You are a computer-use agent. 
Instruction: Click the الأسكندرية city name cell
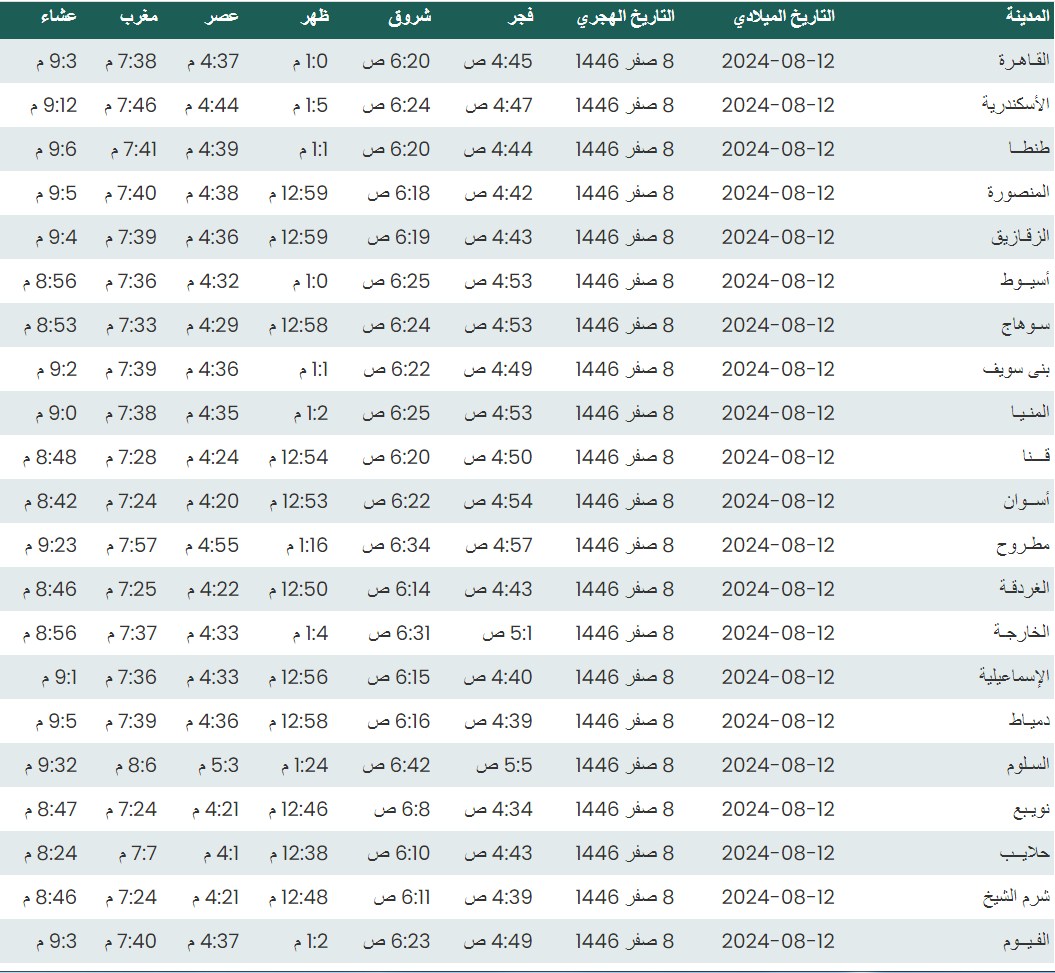coord(1013,105)
